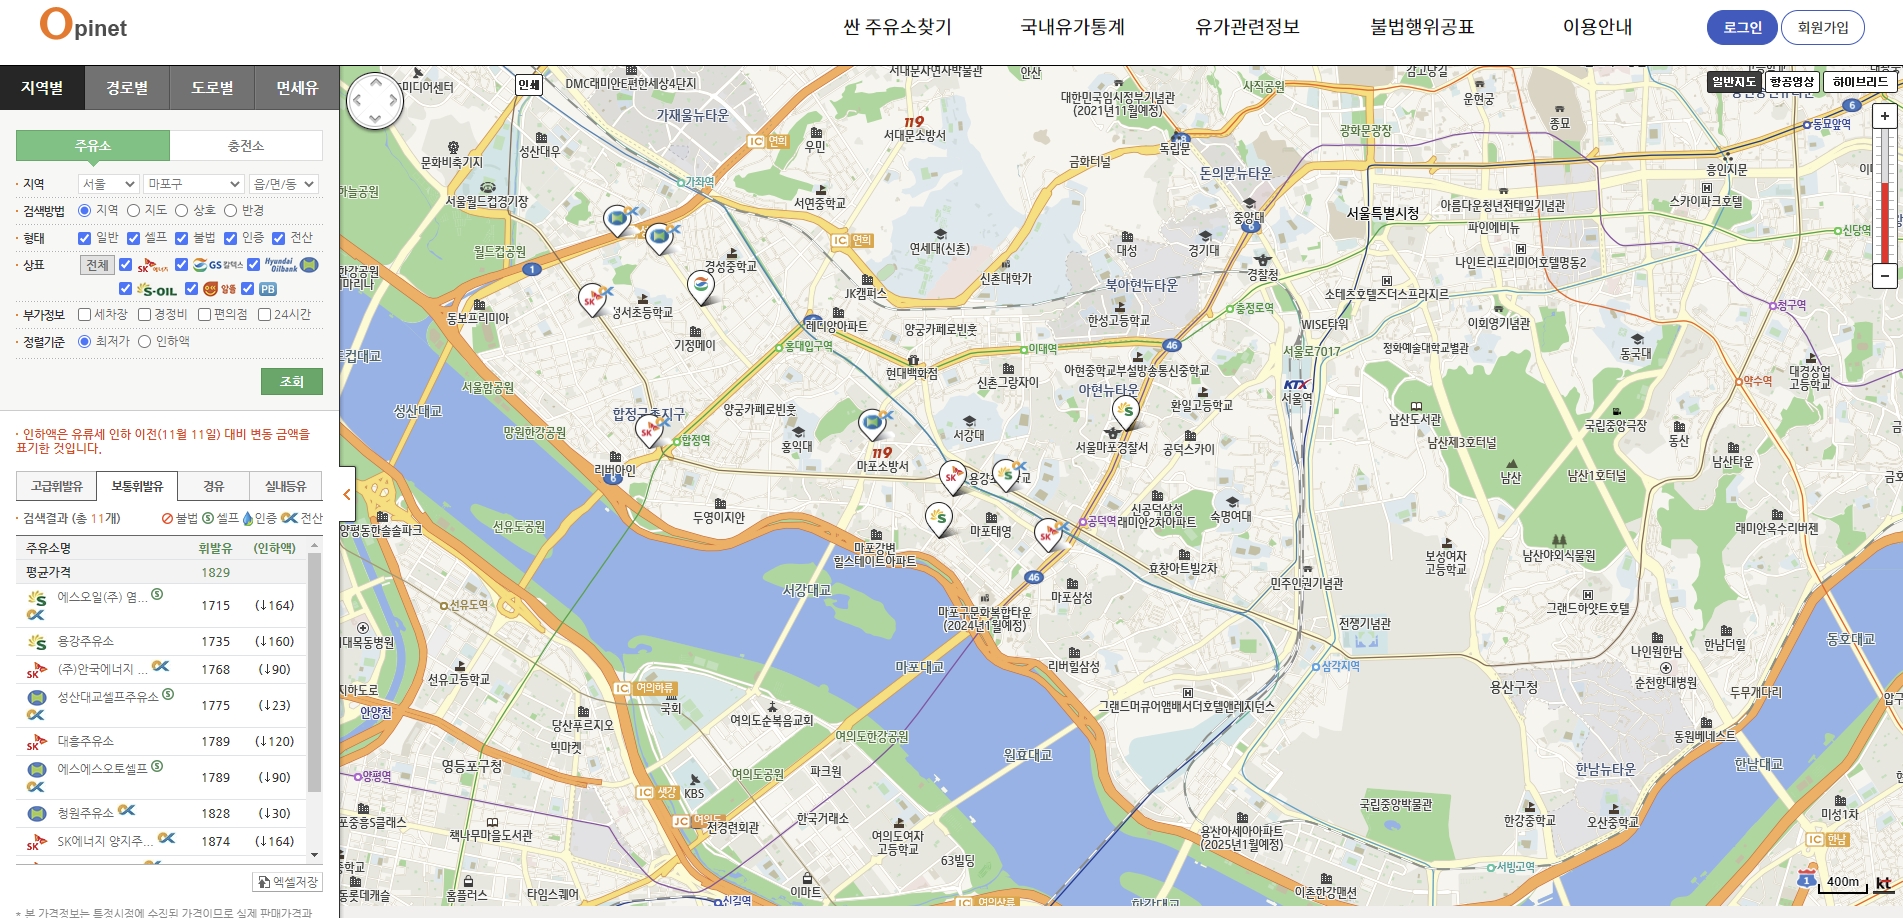Click the 전산 OK badge beside 청원주유소
Image resolution: width=1903 pixels, height=918 pixels.
click(x=126, y=810)
